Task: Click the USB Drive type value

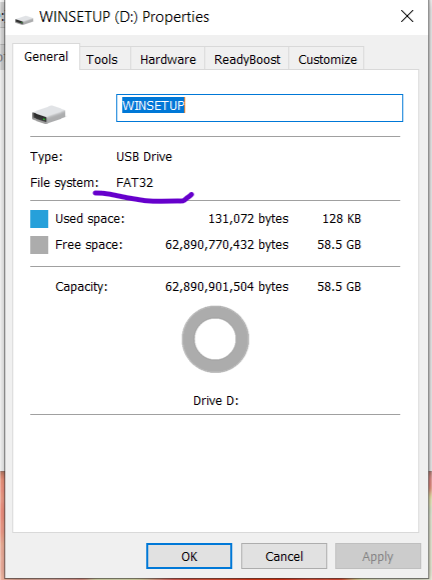Action: (144, 157)
